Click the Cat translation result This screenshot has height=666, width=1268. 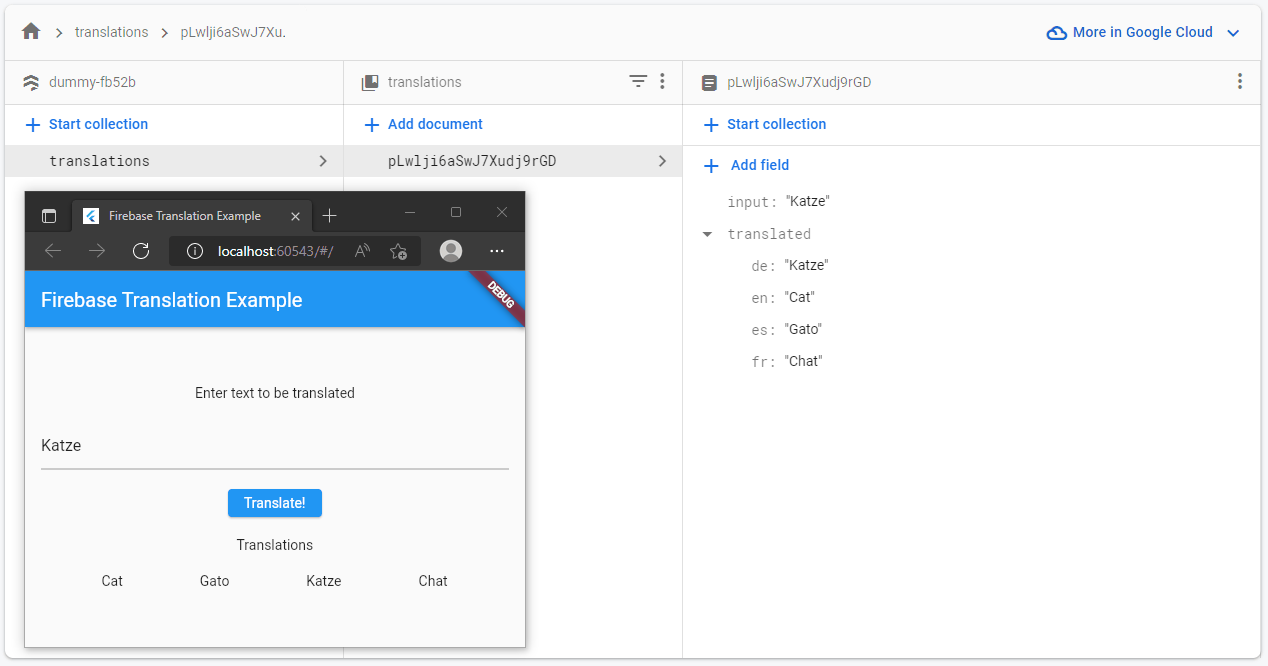pos(112,581)
